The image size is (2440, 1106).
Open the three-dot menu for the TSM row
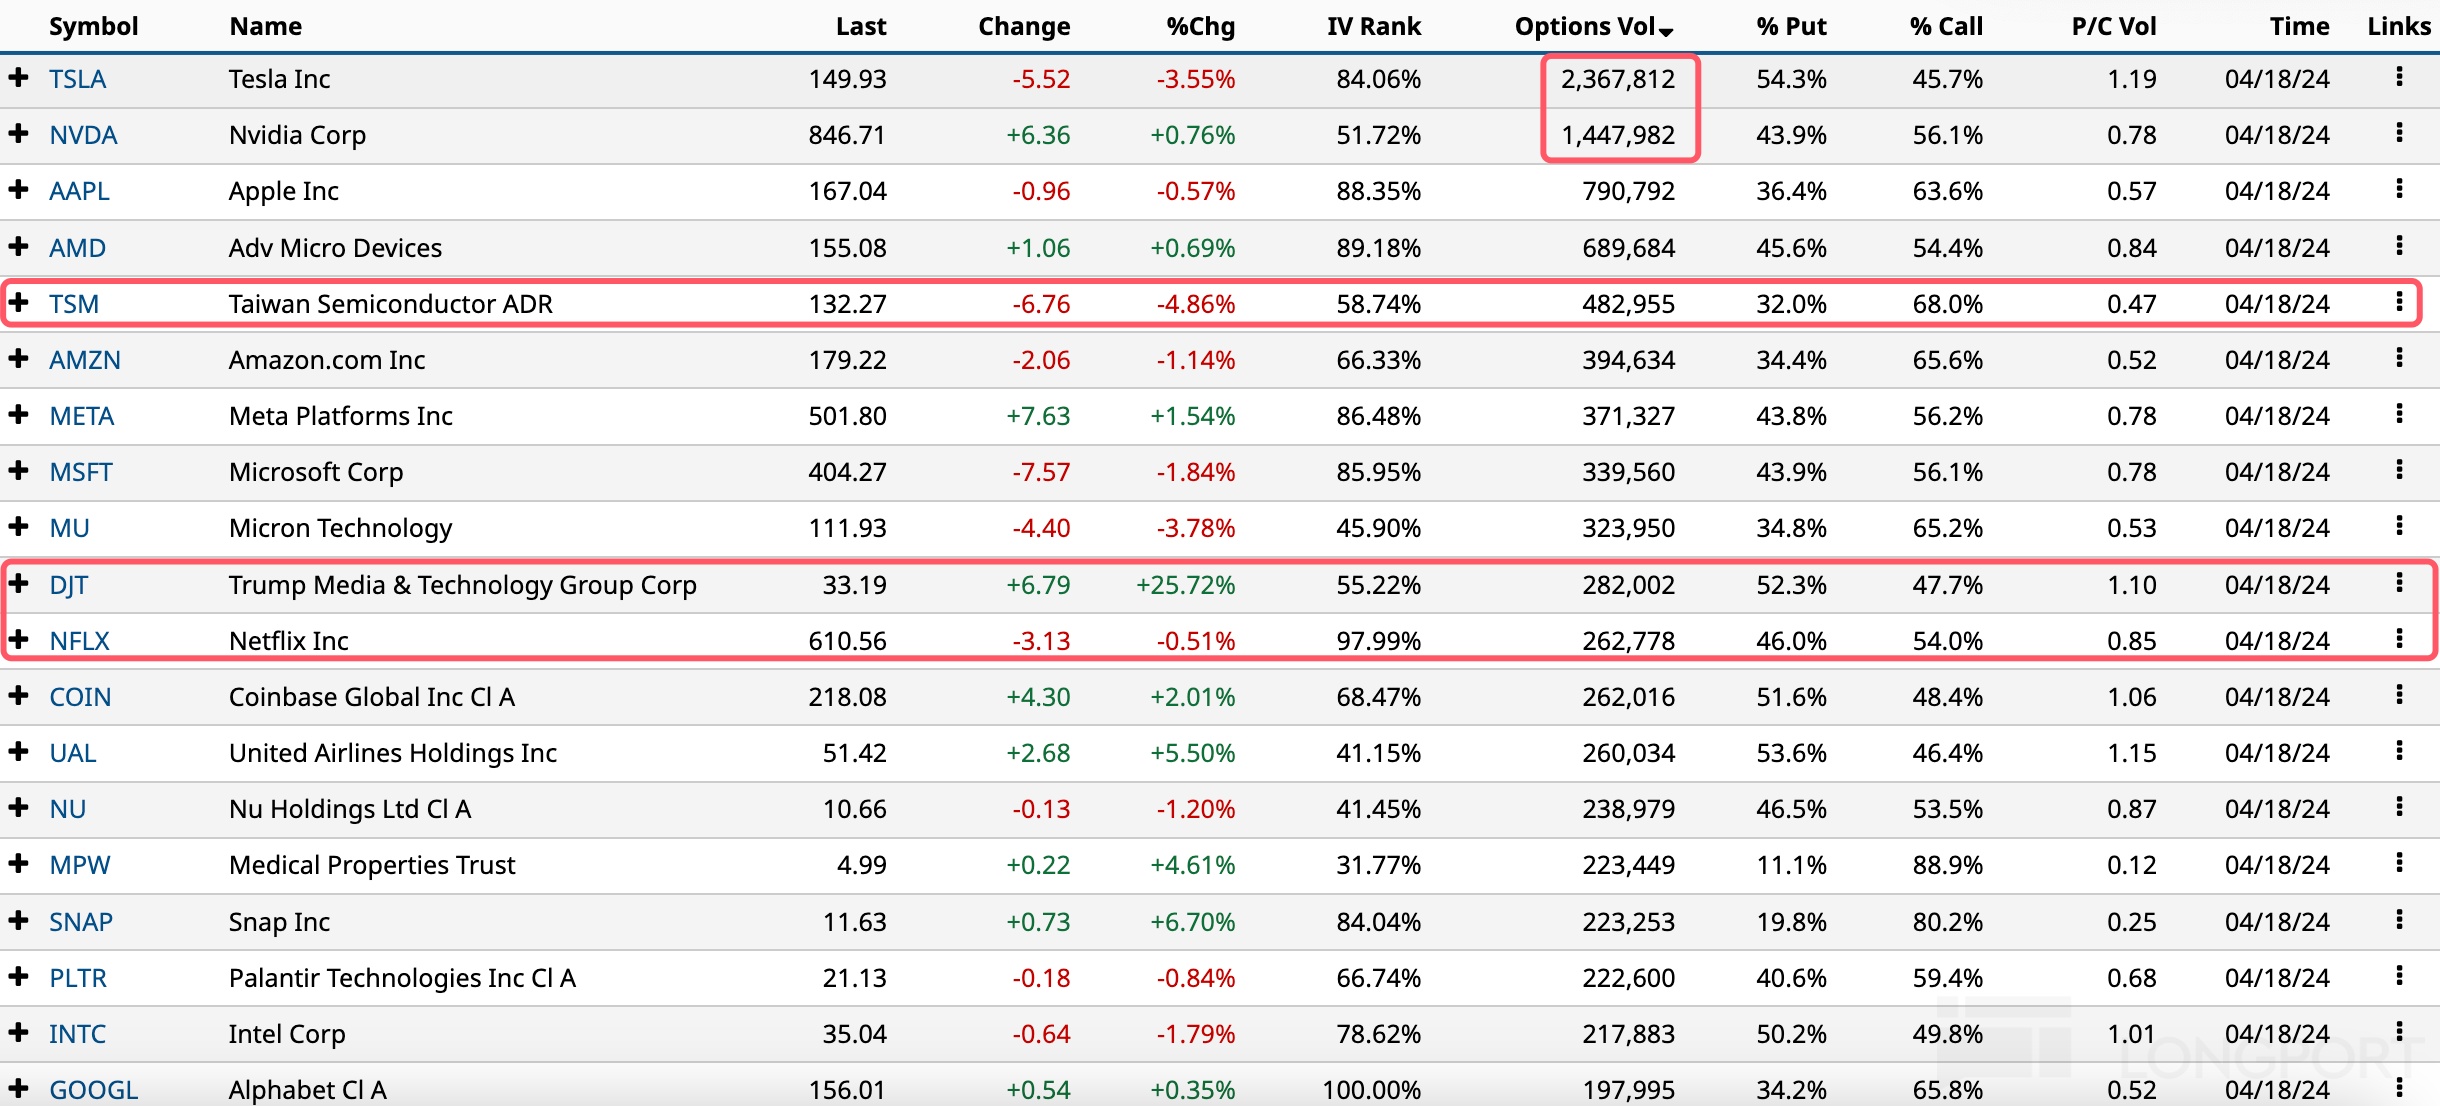(2399, 302)
